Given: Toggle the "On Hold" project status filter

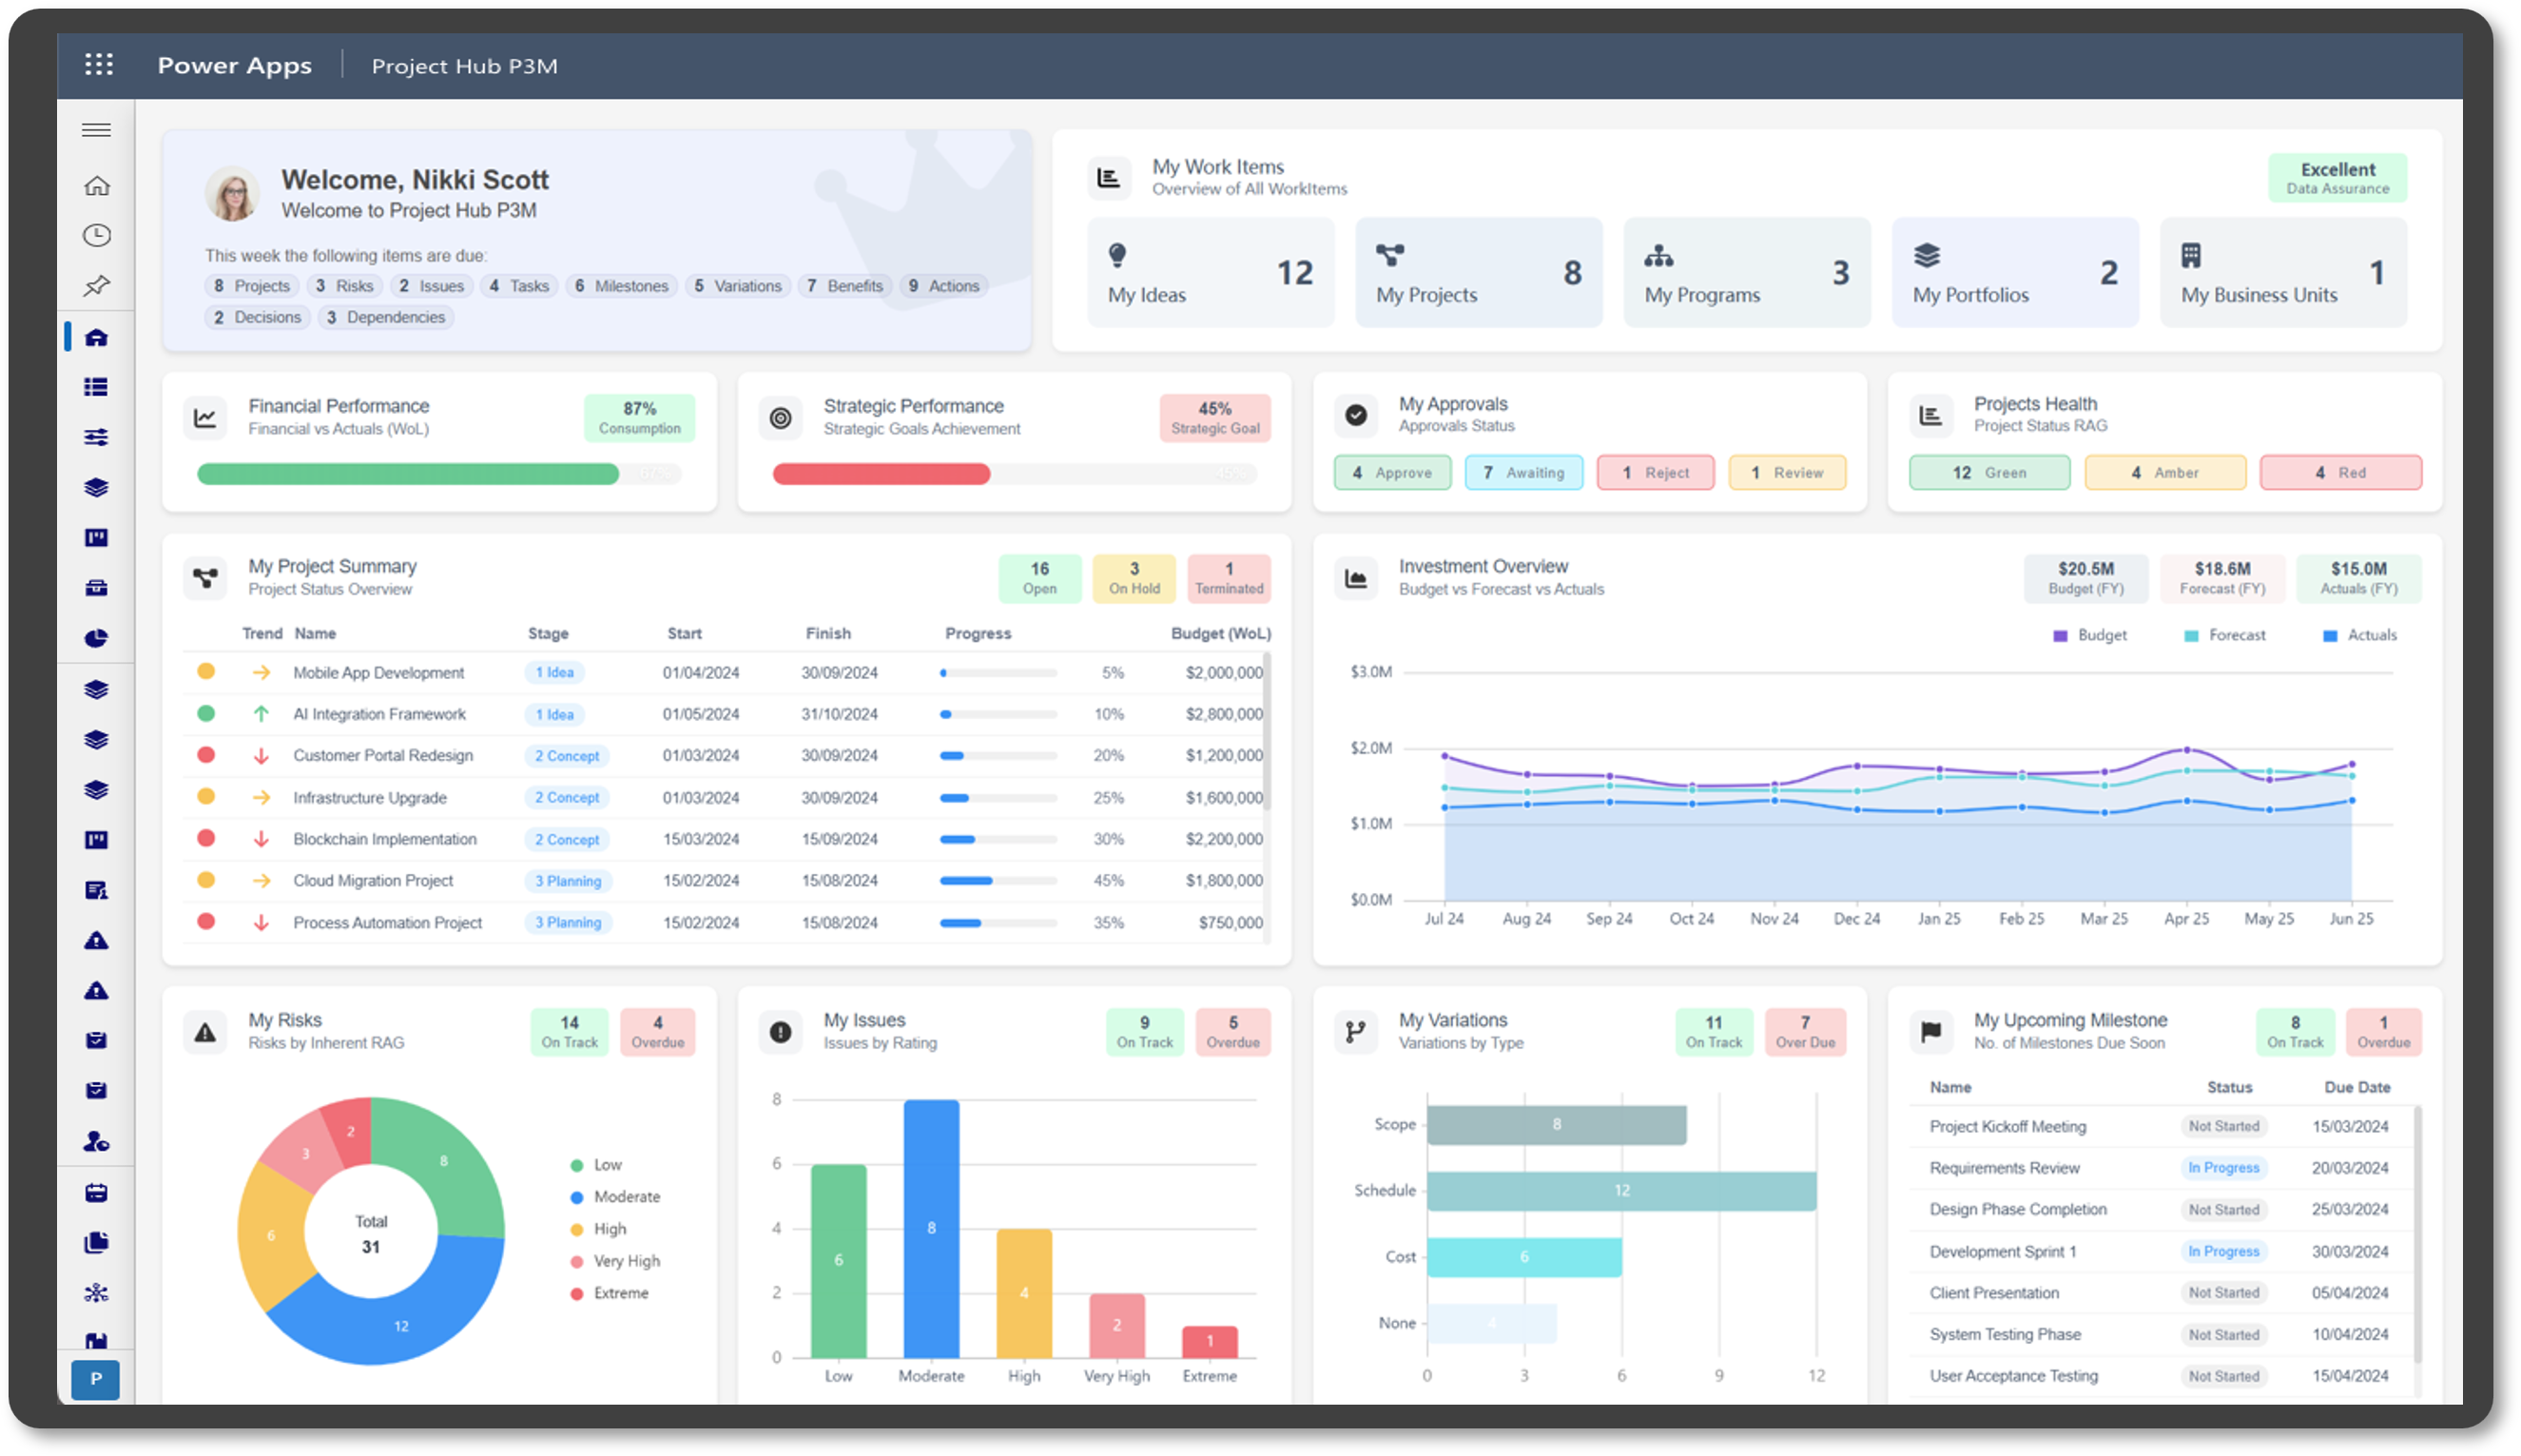Looking at the screenshot, I should (x=1133, y=578).
